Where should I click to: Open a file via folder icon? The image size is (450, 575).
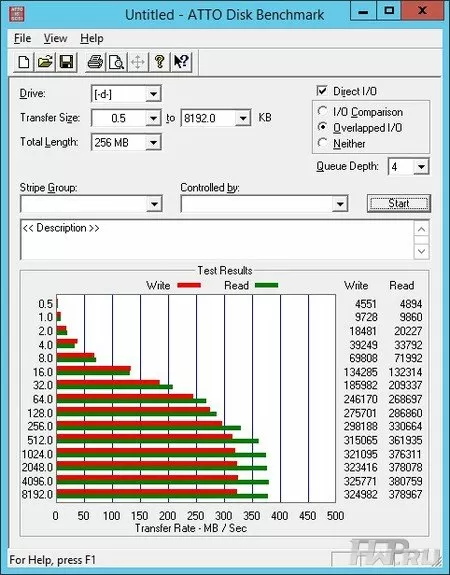pyautogui.click(x=45, y=62)
